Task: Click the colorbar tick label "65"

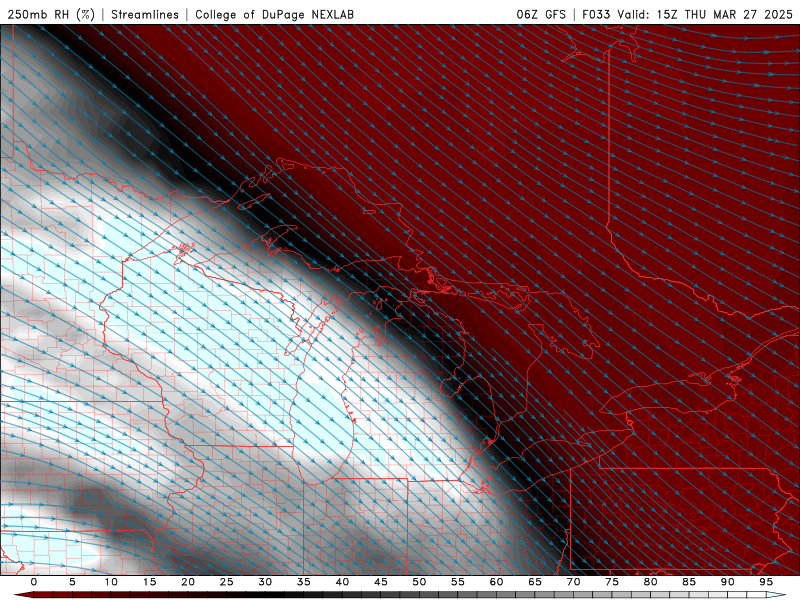Action: (x=535, y=582)
